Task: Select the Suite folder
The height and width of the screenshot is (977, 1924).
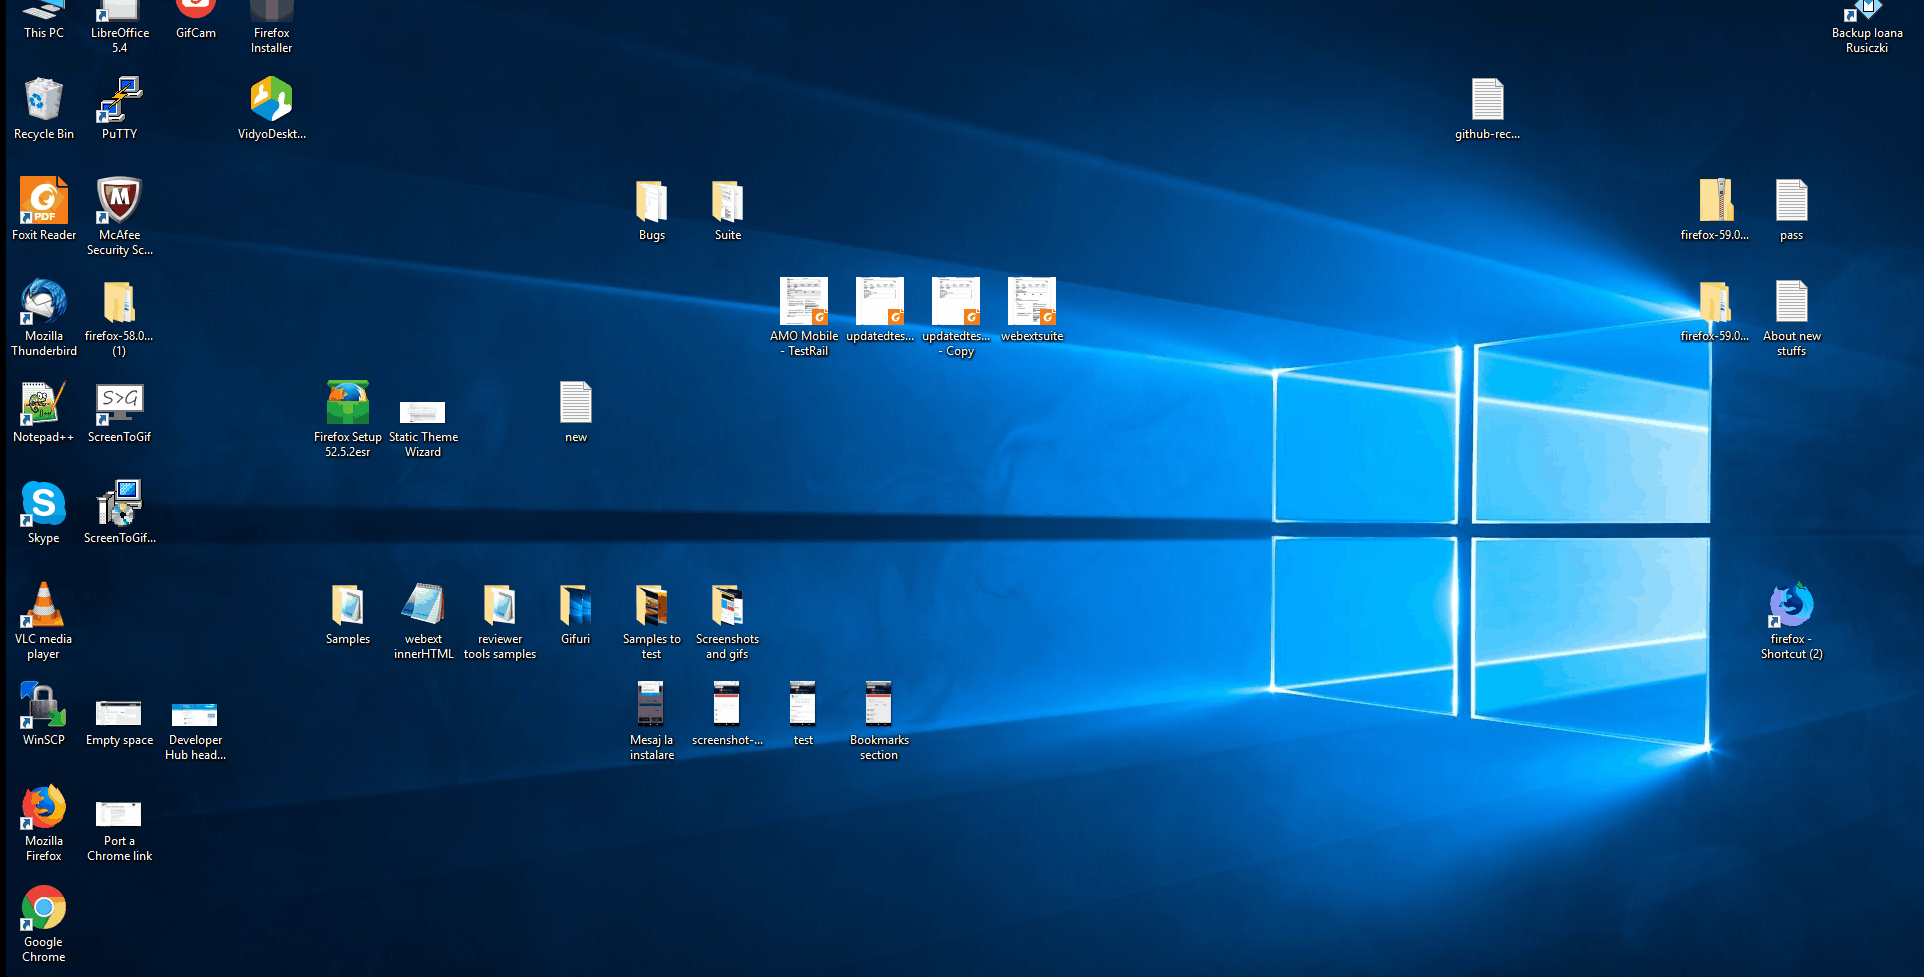Action: click(728, 210)
